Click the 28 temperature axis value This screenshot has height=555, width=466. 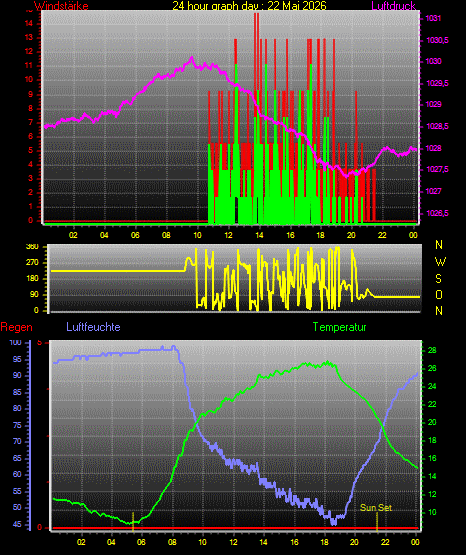coord(432,350)
